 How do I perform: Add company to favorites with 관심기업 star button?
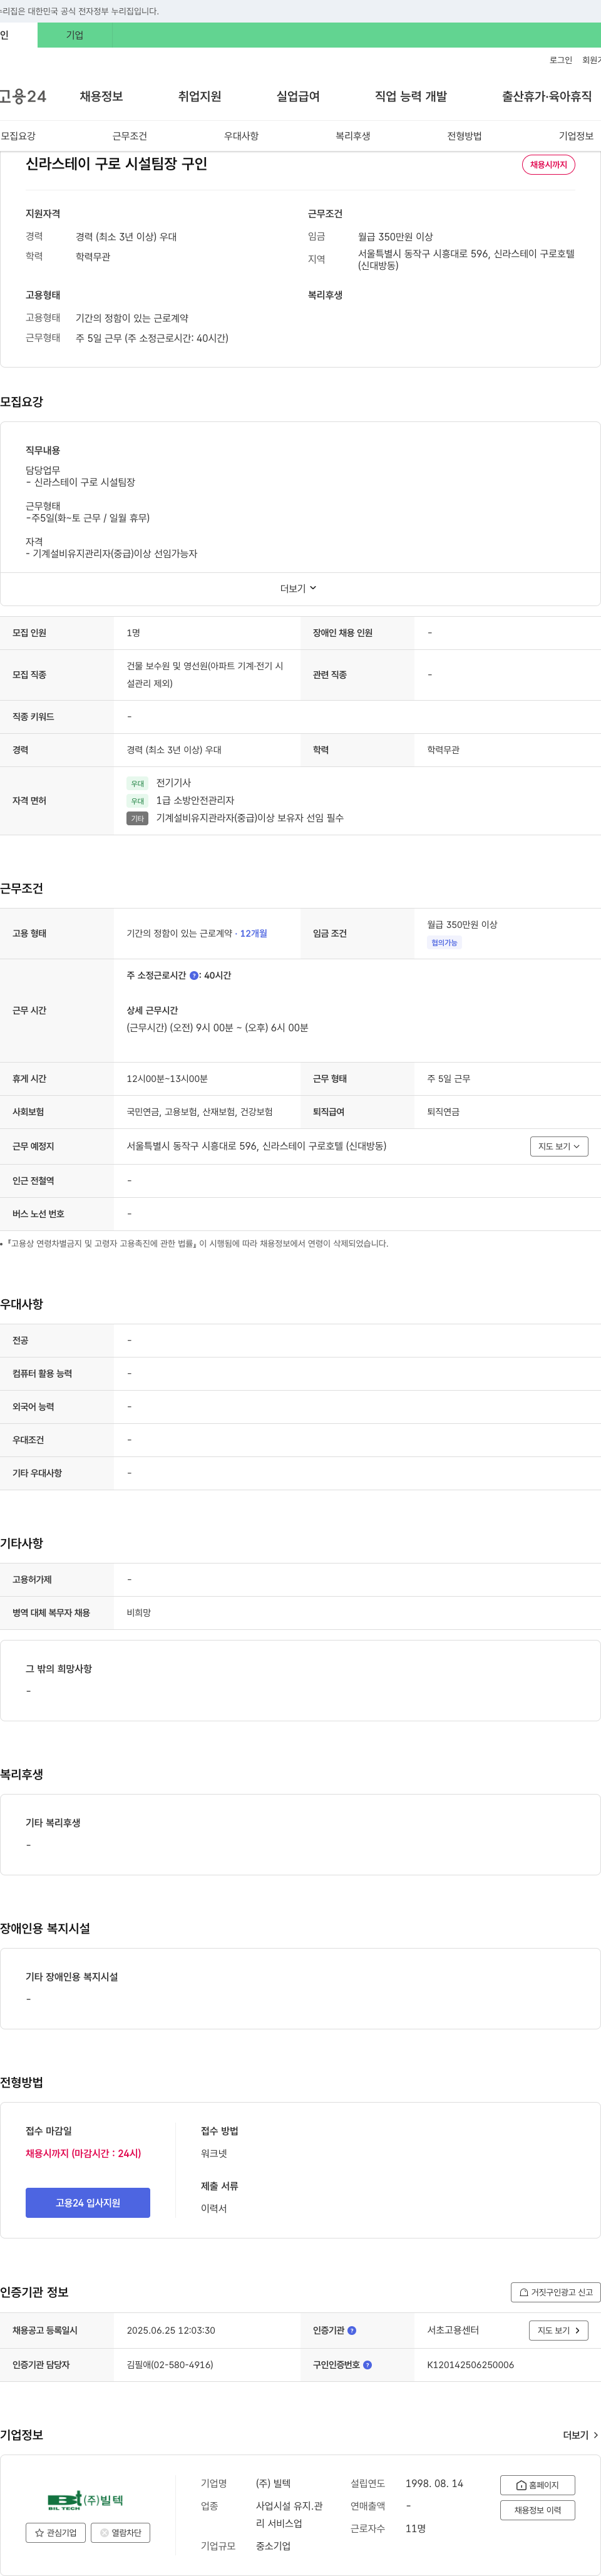[56, 2533]
